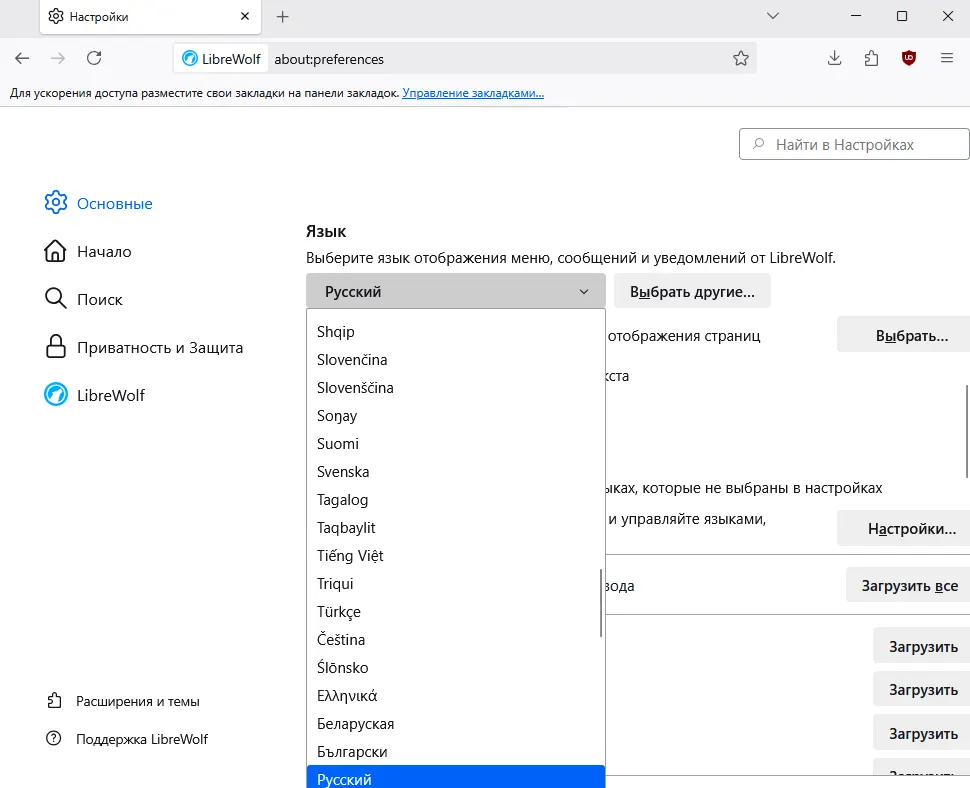Open the hamburger application menu
This screenshot has width=970, height=788.
point(946,59)
